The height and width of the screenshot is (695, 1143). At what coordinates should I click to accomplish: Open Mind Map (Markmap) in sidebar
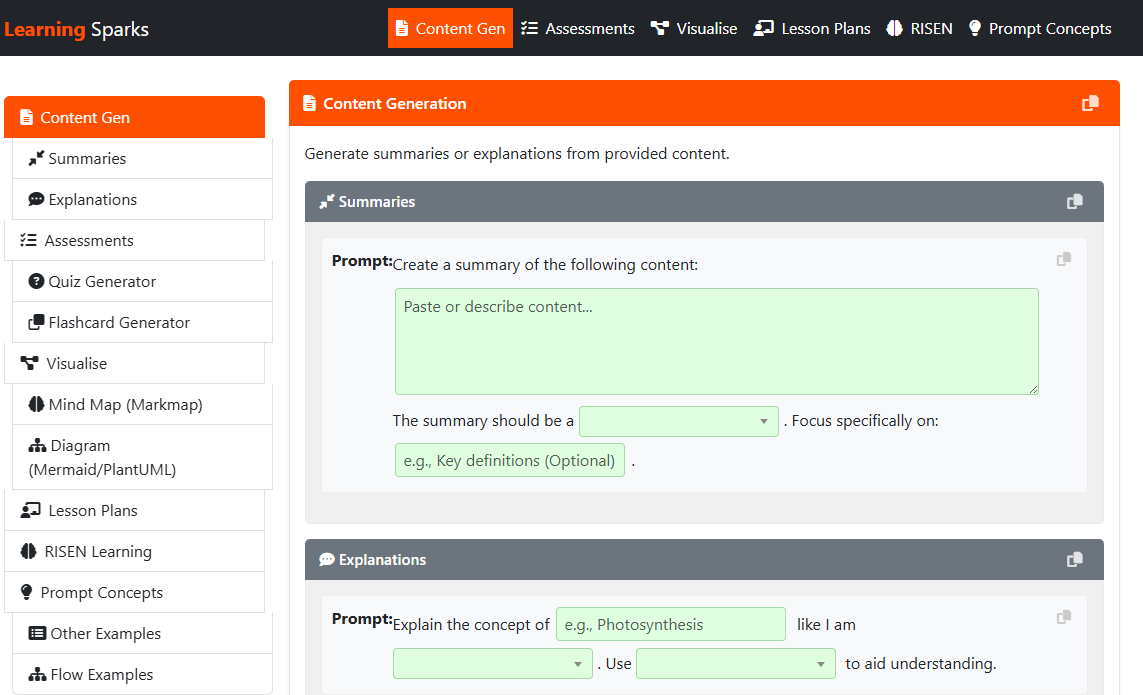(x=142, y=404)
